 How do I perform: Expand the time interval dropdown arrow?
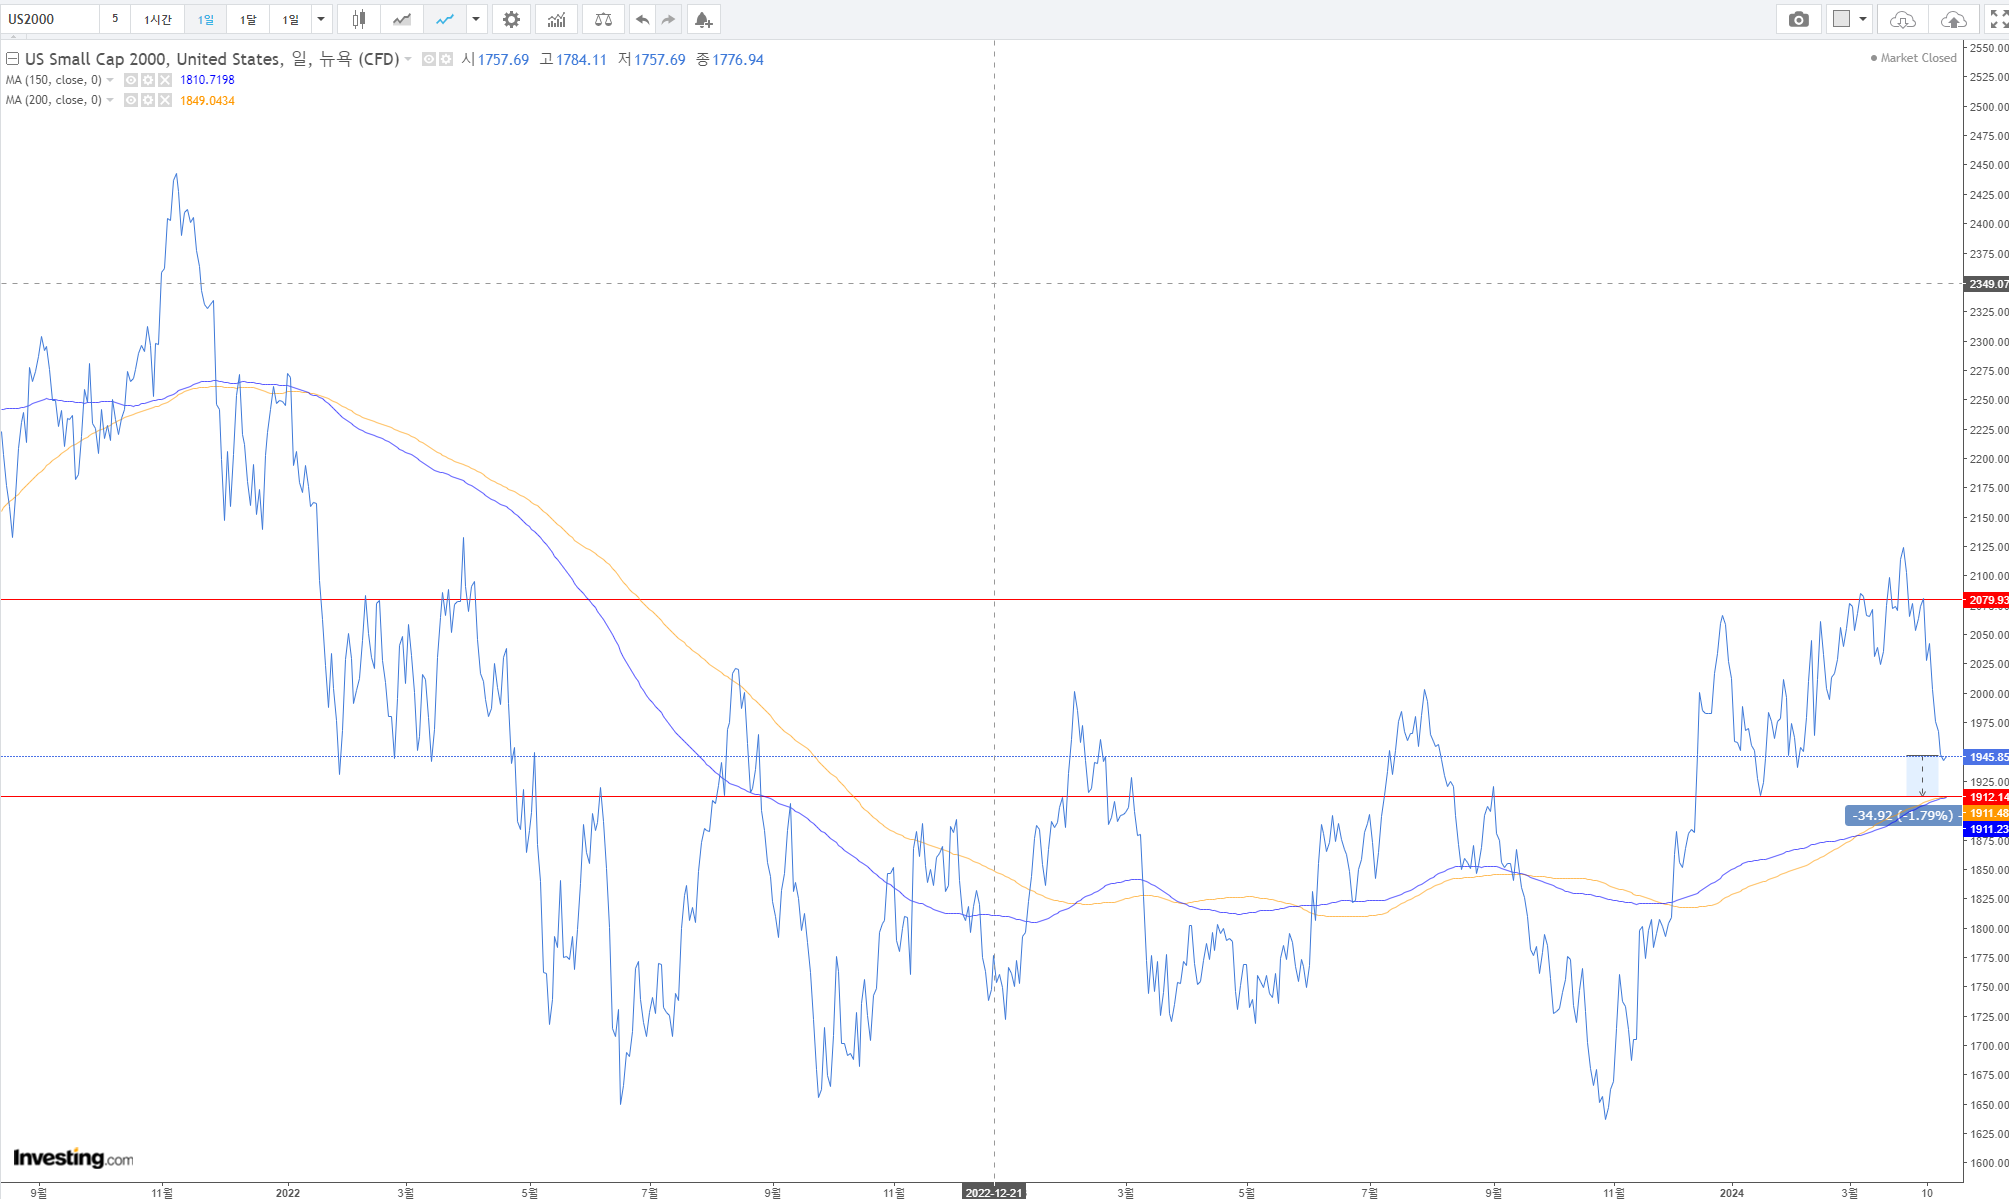321,19
